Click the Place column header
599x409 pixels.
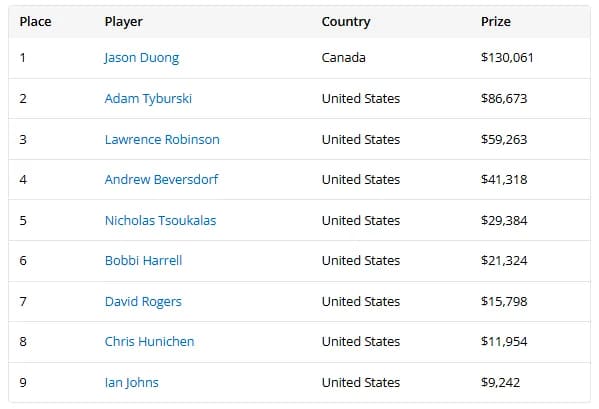point(36,21)
